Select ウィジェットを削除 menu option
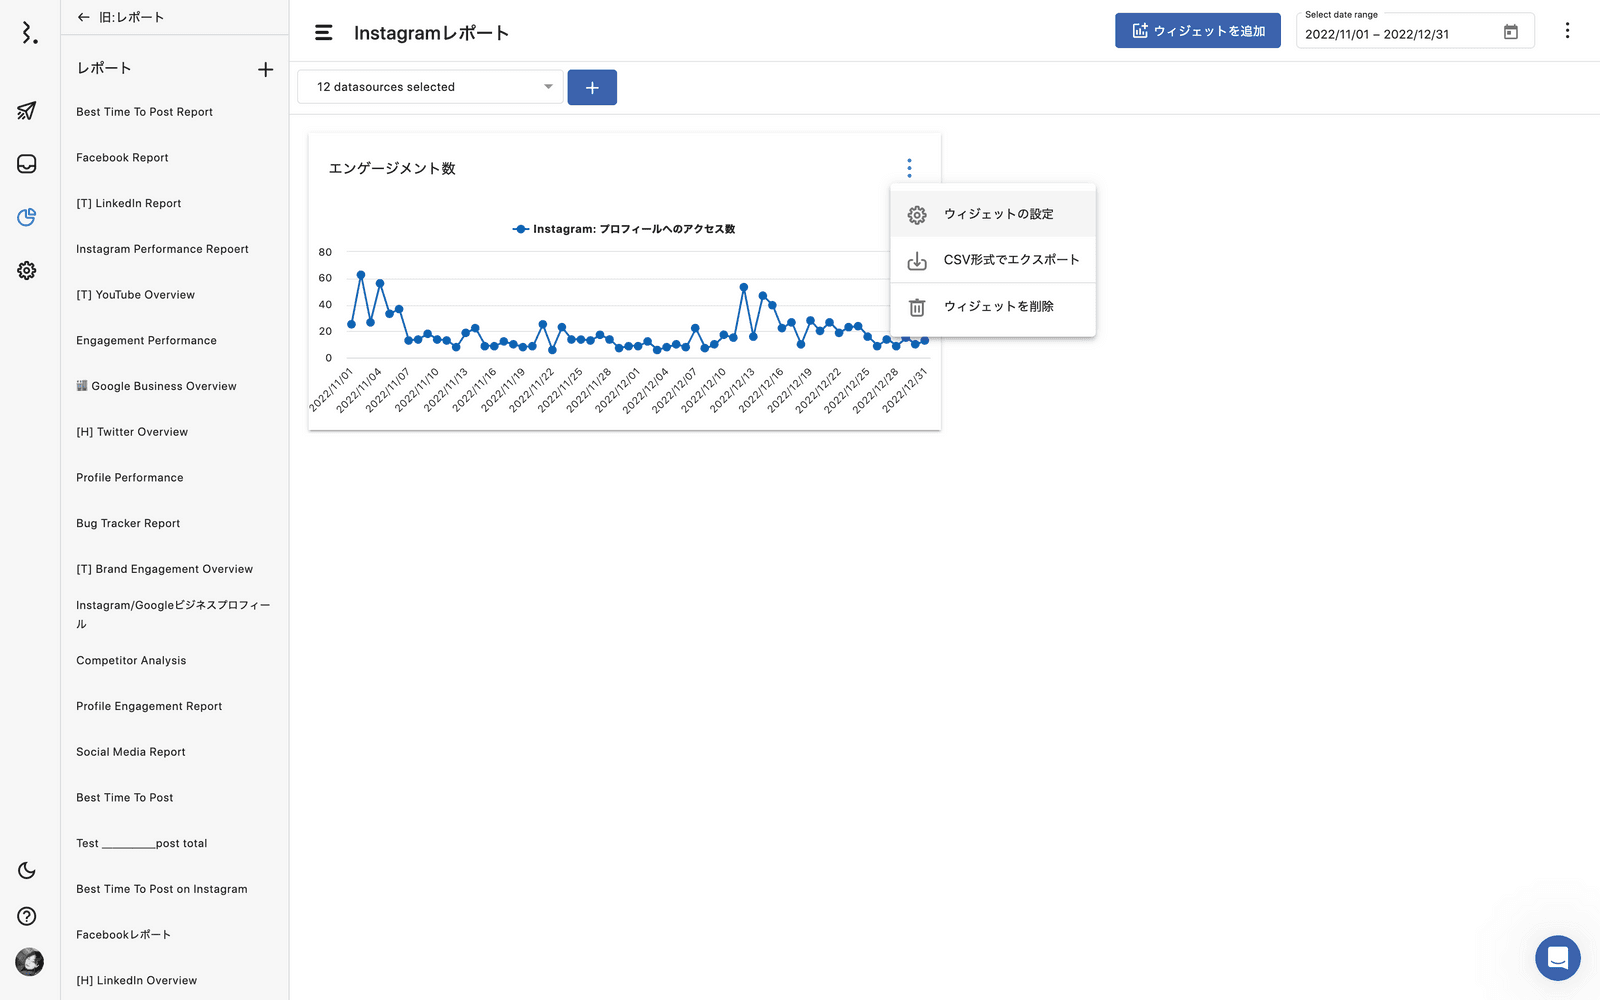The height and width of the screenshot is (1000, 1600). (997, 307)
